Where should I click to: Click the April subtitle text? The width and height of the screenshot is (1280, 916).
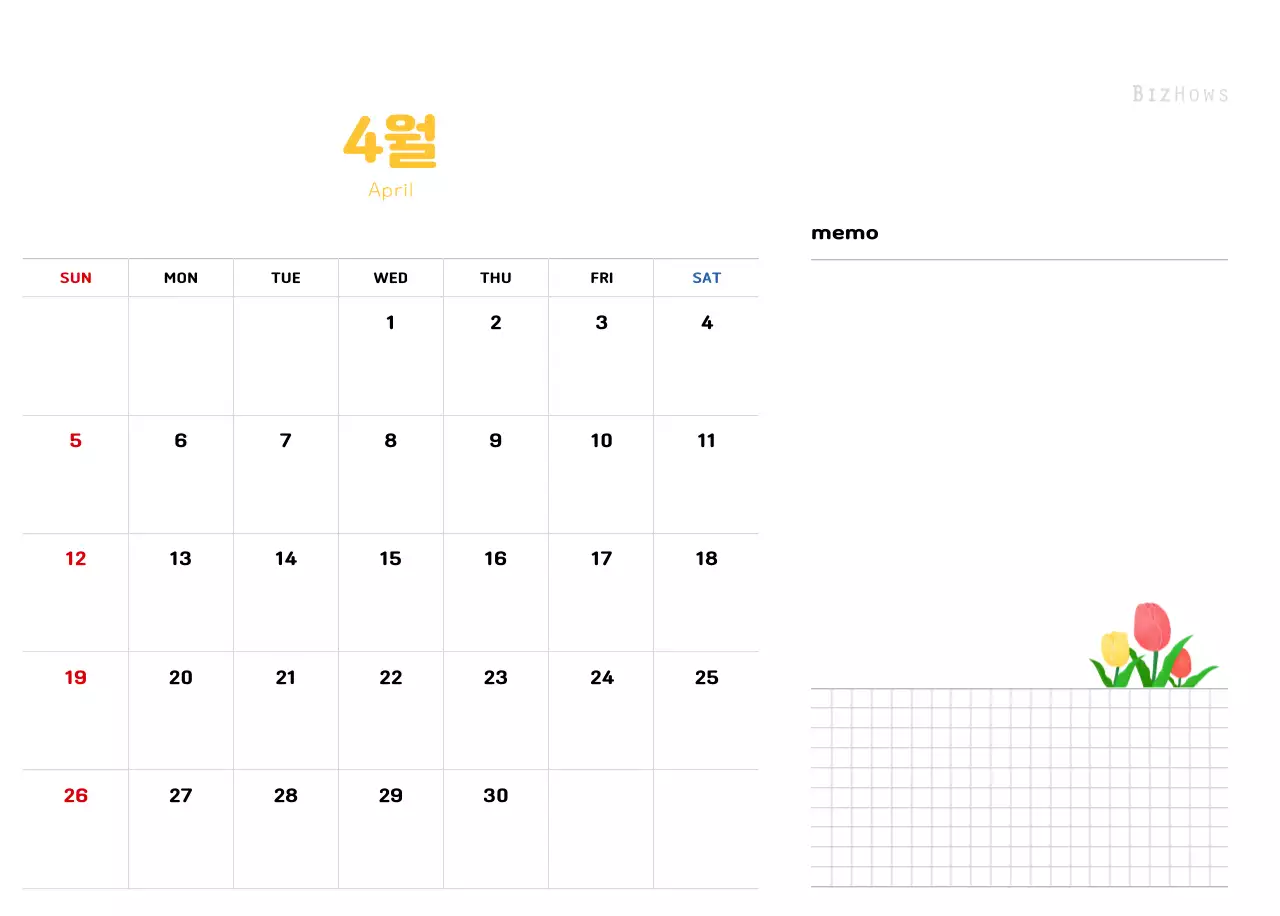coord(390,190)
